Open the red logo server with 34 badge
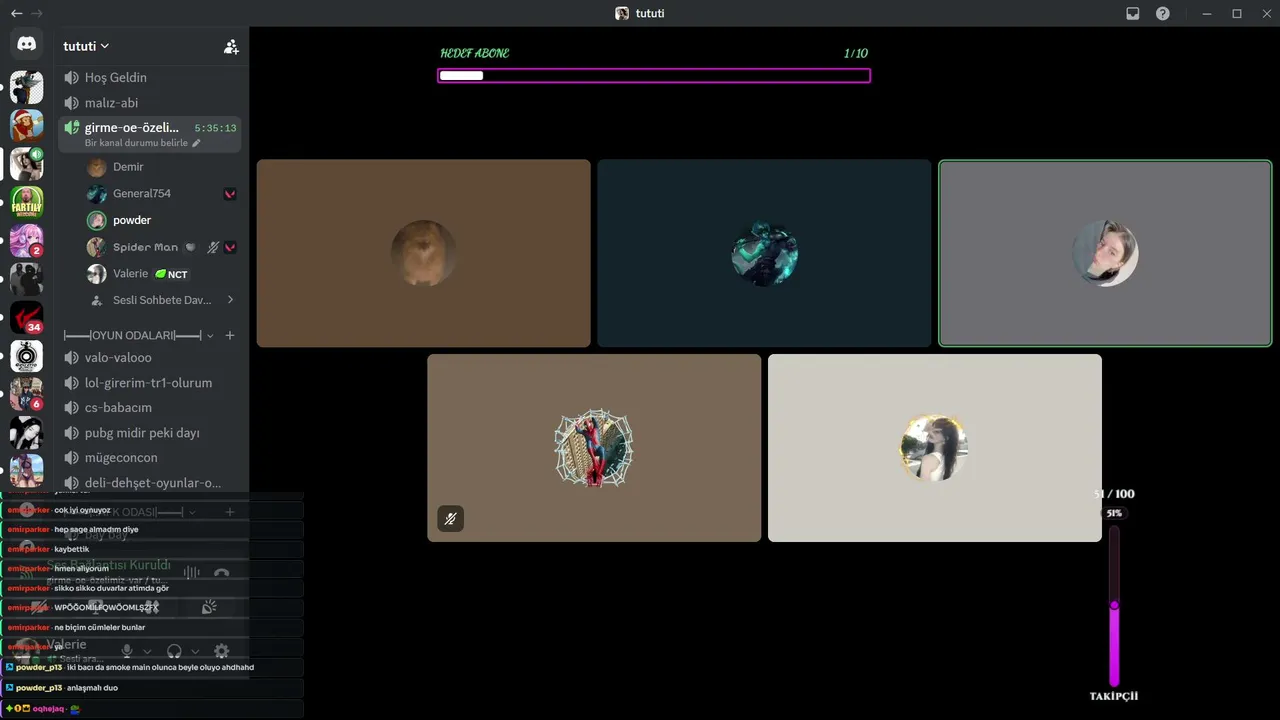The height and width of the screenshot is (720, 1280). click(x=27, y=317)
